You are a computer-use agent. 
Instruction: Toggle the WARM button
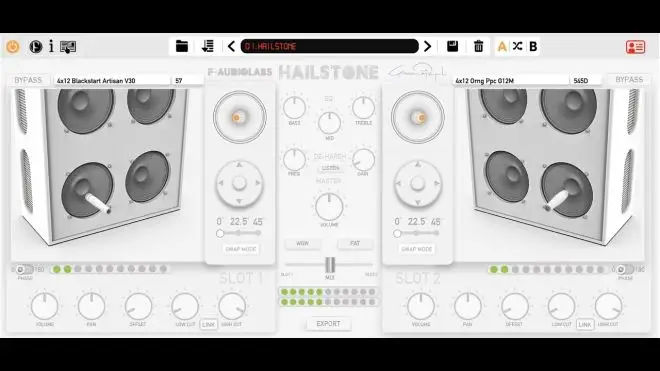[302, 243]
